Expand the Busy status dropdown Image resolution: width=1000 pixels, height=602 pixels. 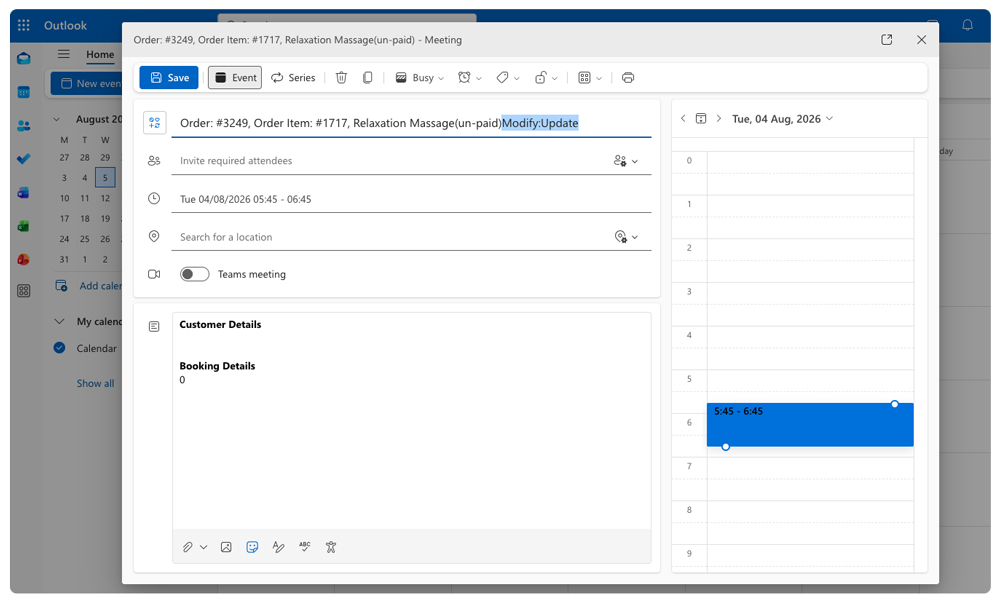419,78
